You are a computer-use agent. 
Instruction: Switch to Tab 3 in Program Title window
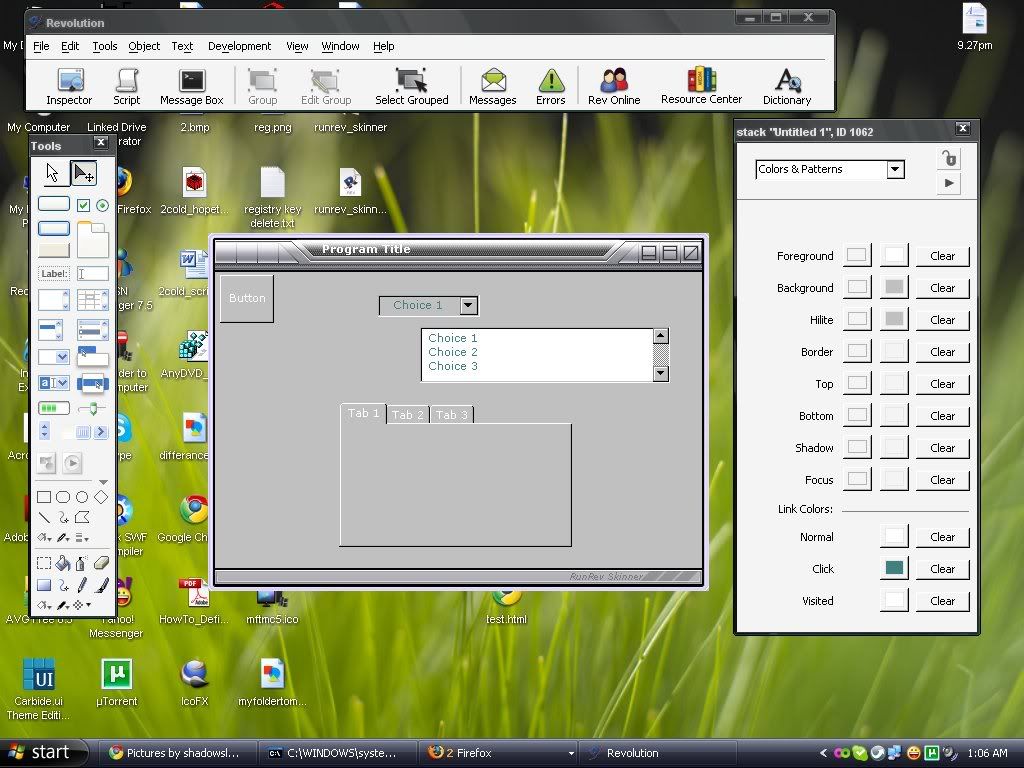point(452,415)
